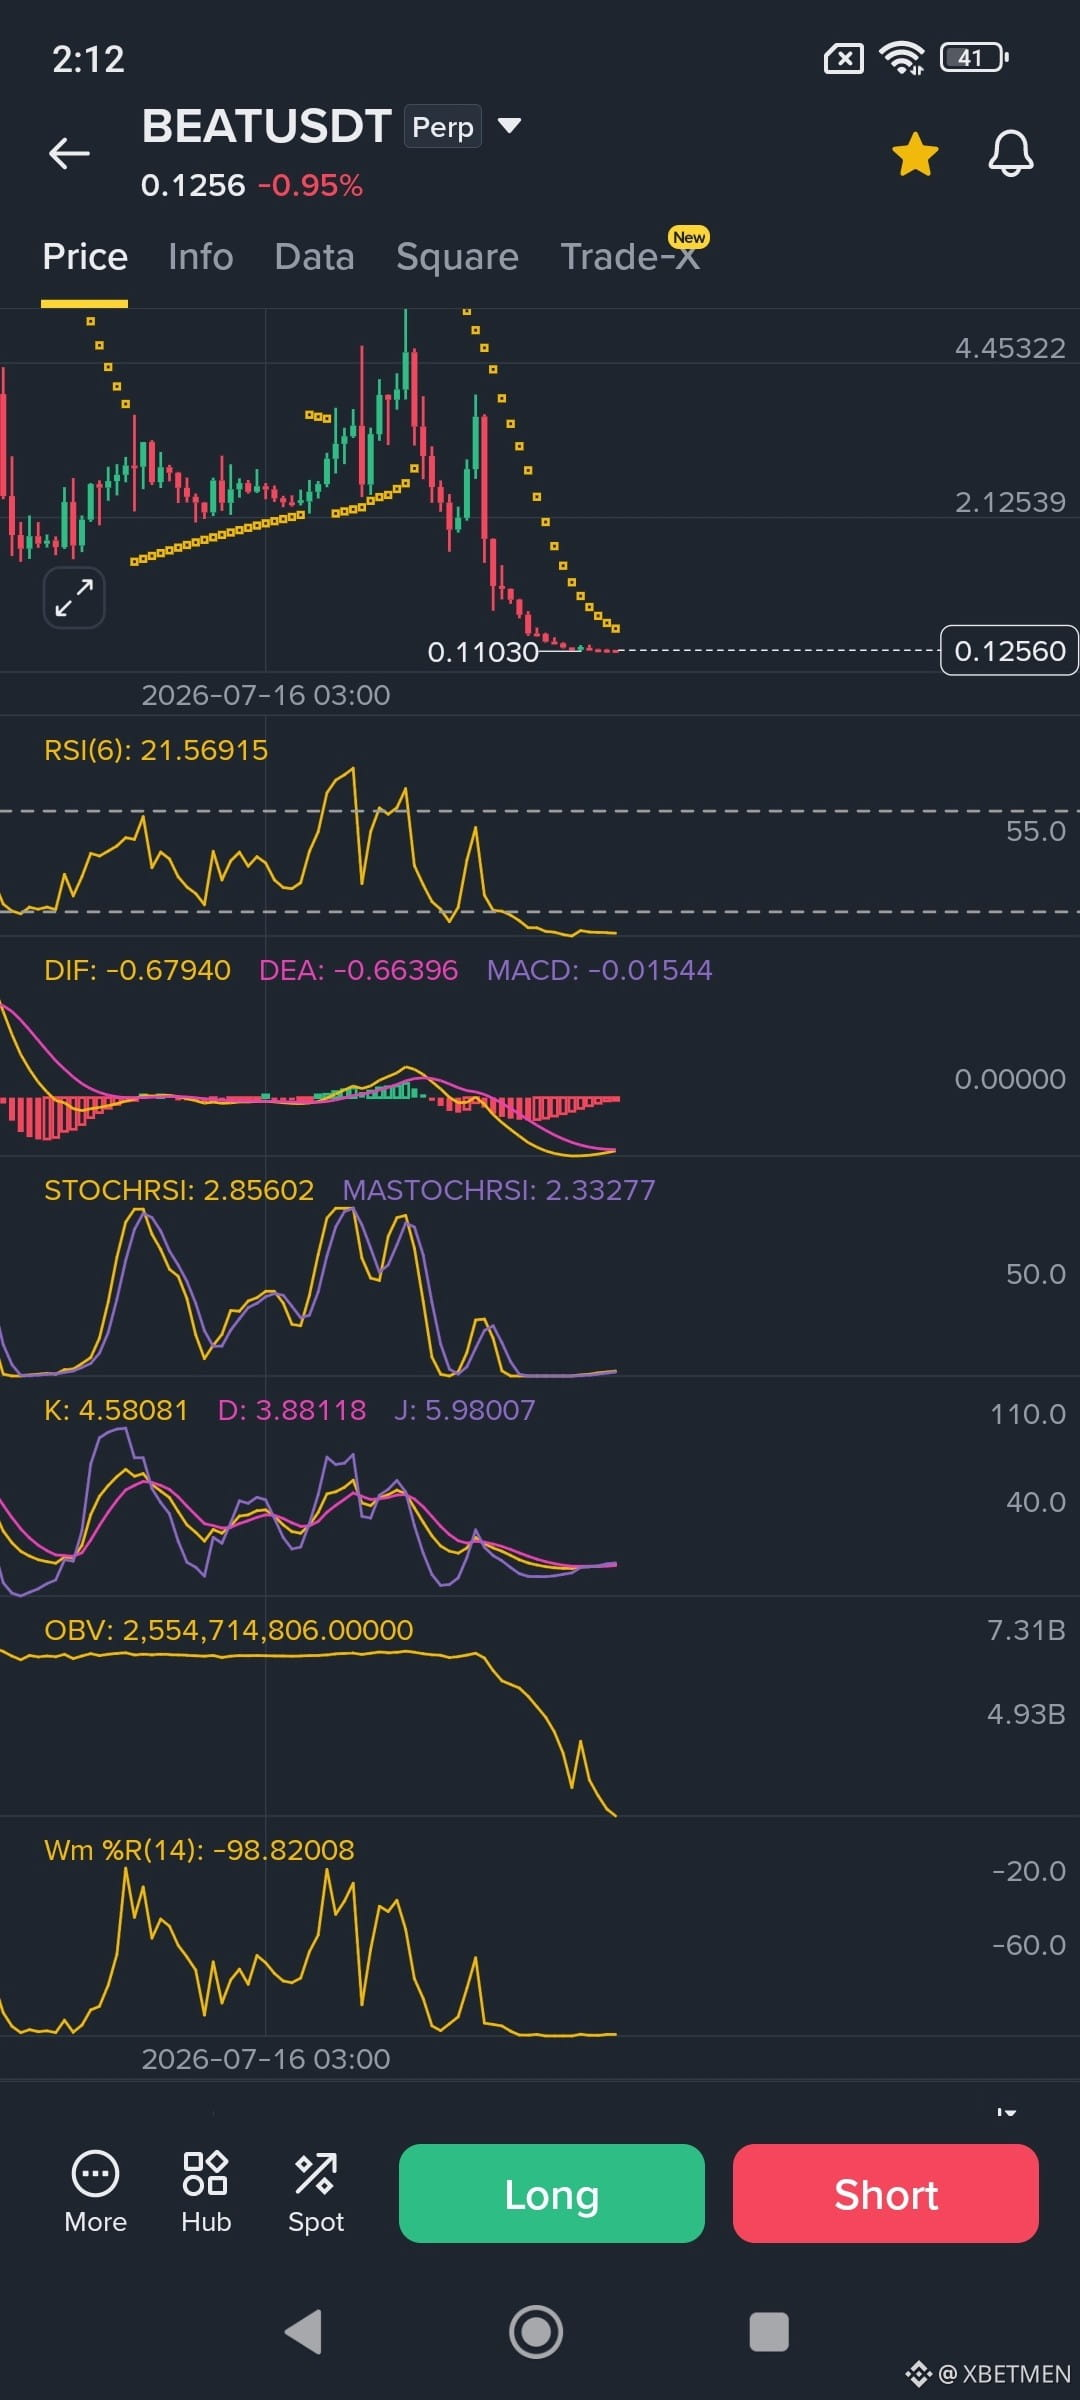Select the STOCHRSI indicator label
Viewport: 1080px width, 2400px height.
click(x=179, y=1190)
